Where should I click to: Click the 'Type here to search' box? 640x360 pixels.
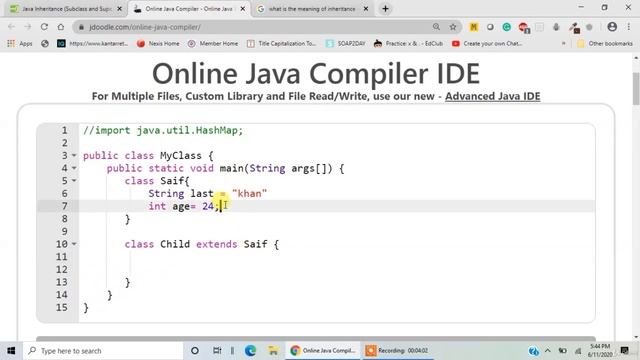point(103,351)
